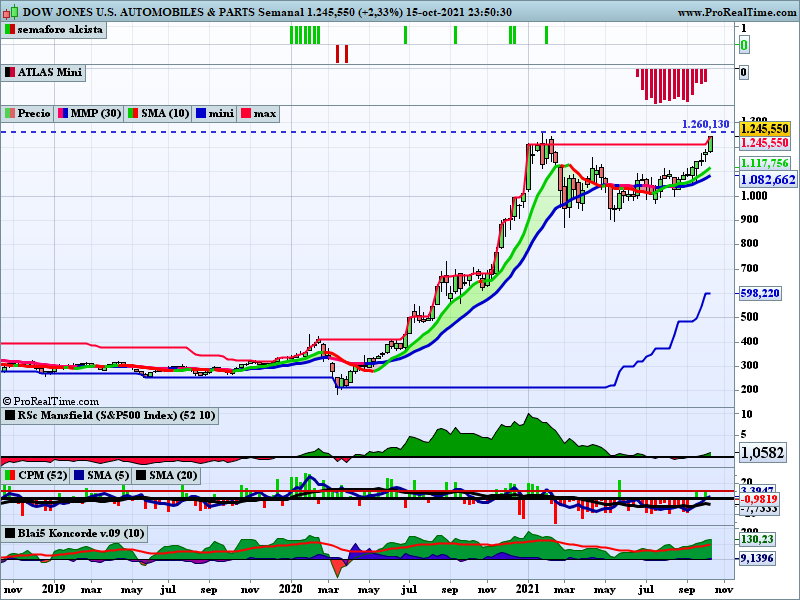The height and width of the screenshot is (600, 800).
Task: Click the black-red icon of ATLAS Mini
Action: tap(10, 72)
